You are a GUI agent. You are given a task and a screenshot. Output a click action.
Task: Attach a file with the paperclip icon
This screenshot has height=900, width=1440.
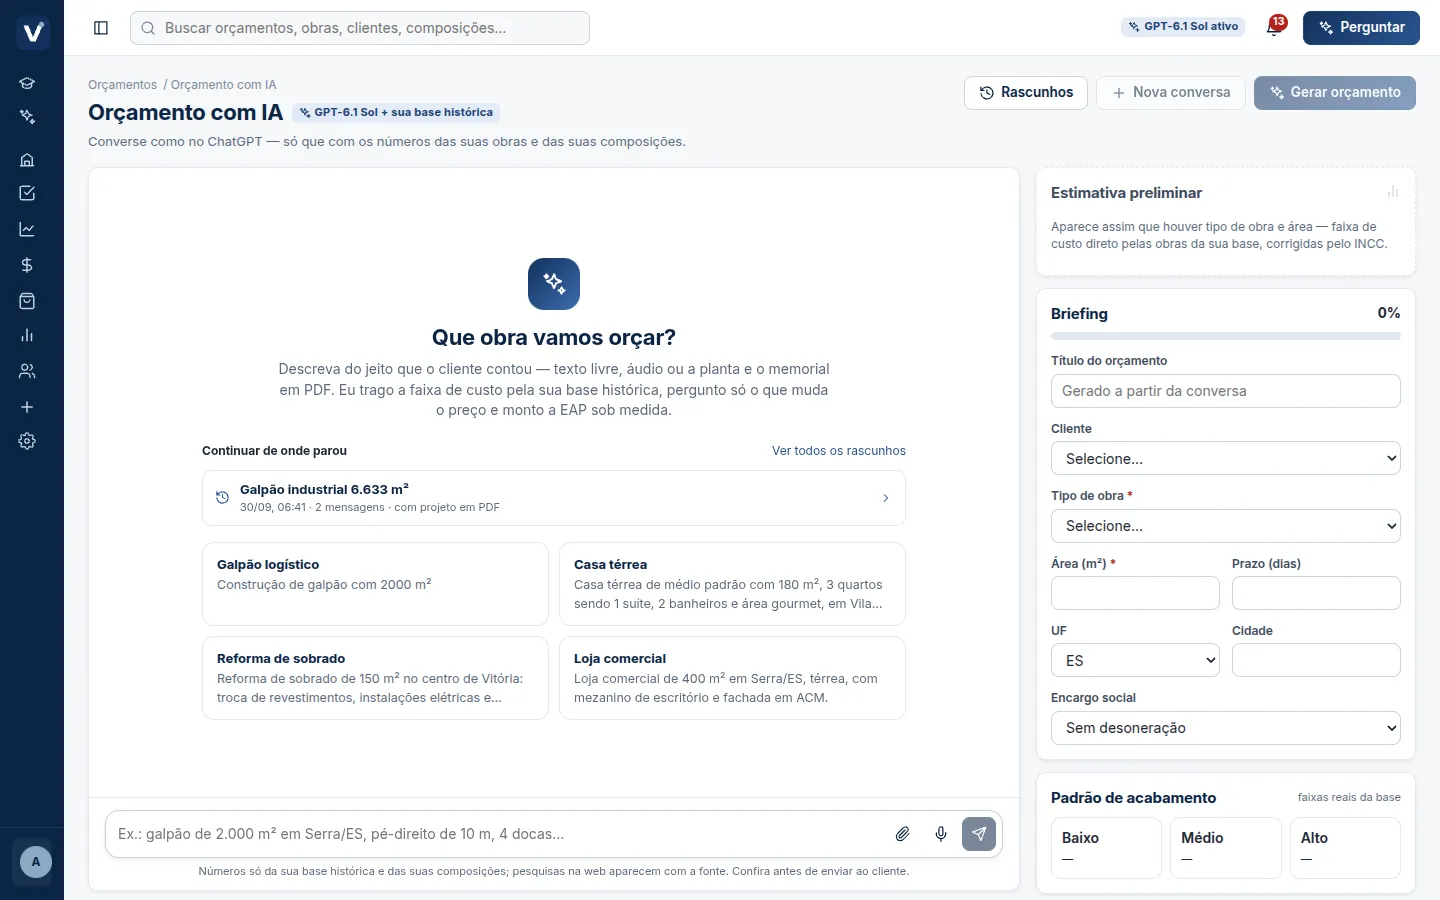click(x=902, y=834)
